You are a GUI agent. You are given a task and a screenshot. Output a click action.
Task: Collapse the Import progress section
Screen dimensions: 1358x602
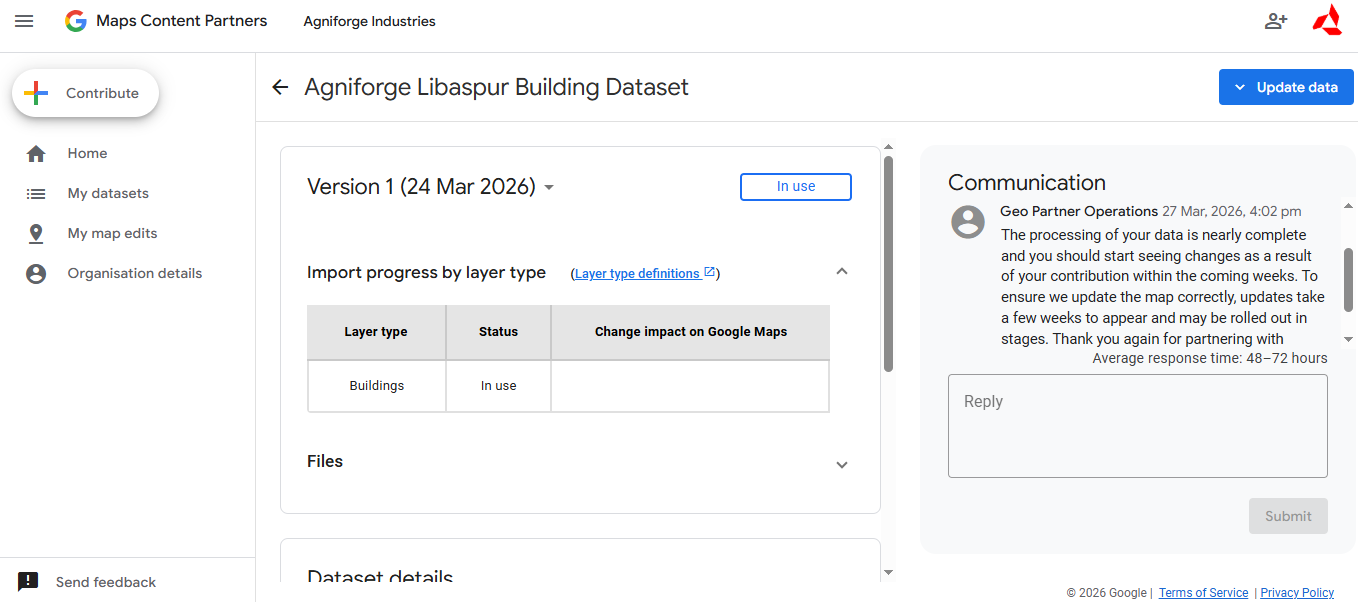tap(841, 272)
